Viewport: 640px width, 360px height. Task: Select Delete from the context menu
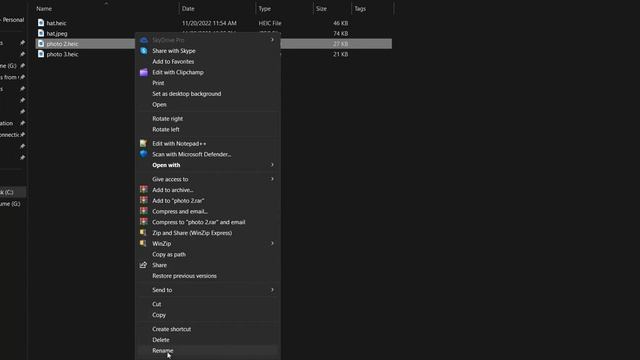click(x=161, y=340)
